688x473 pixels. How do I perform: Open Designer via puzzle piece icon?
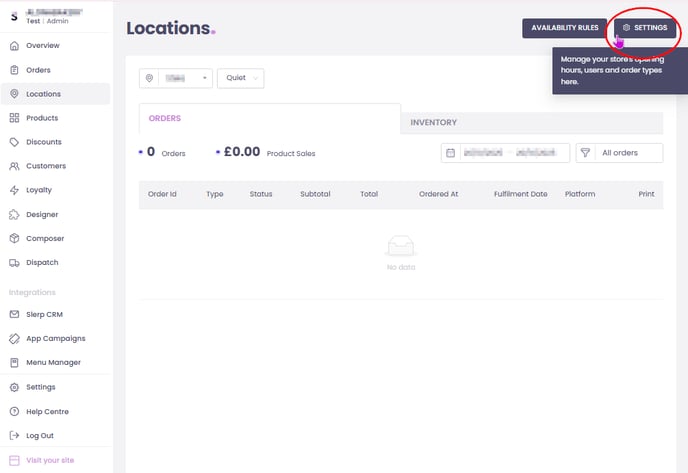point(14,214)
